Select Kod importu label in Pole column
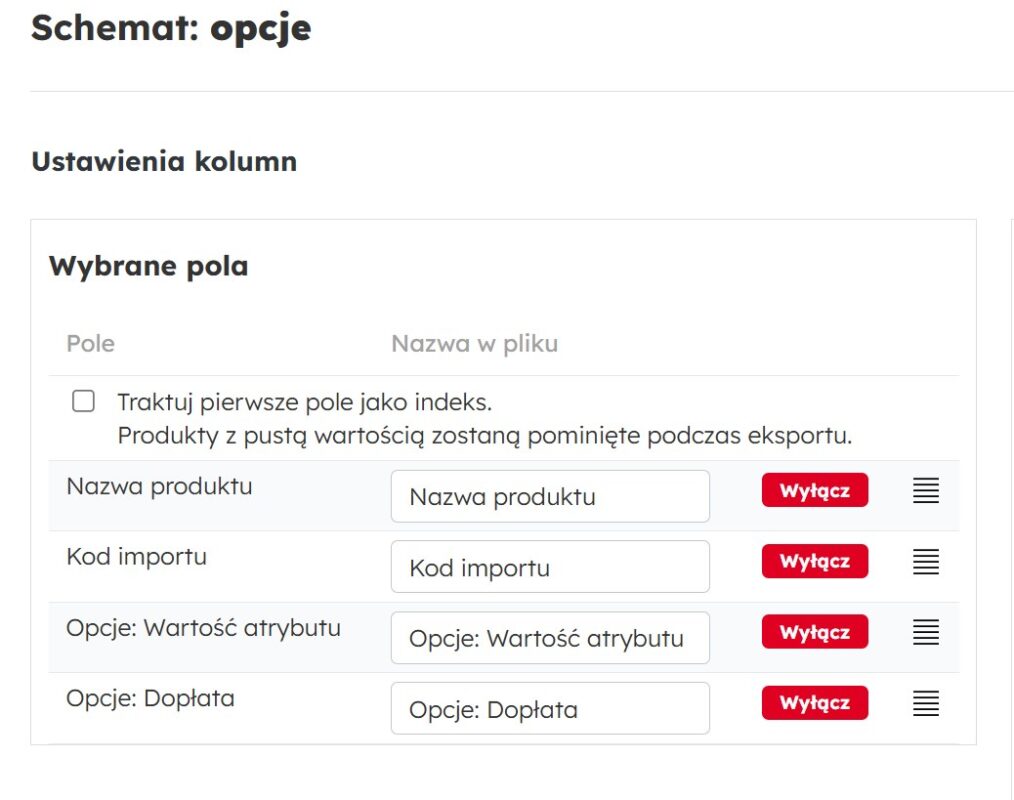This screenshot has height=800, width=1014. [x=136, y=557]
